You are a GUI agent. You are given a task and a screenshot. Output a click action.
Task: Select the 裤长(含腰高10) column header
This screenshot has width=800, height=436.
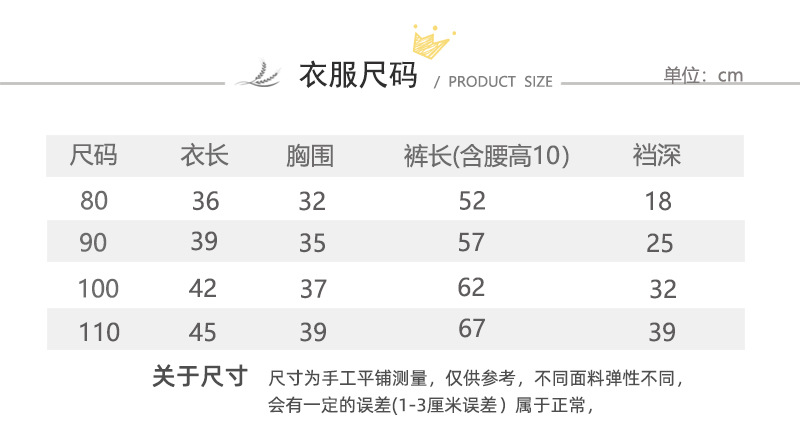[486, 156]
